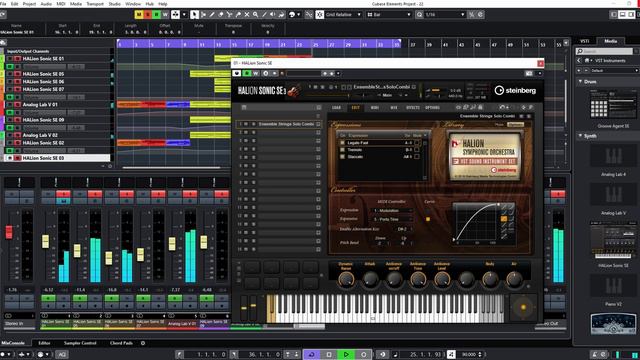Toggle Write W in HALion plugin header
640x360 pixels.
pyautogui.click(x=256, y=73)
